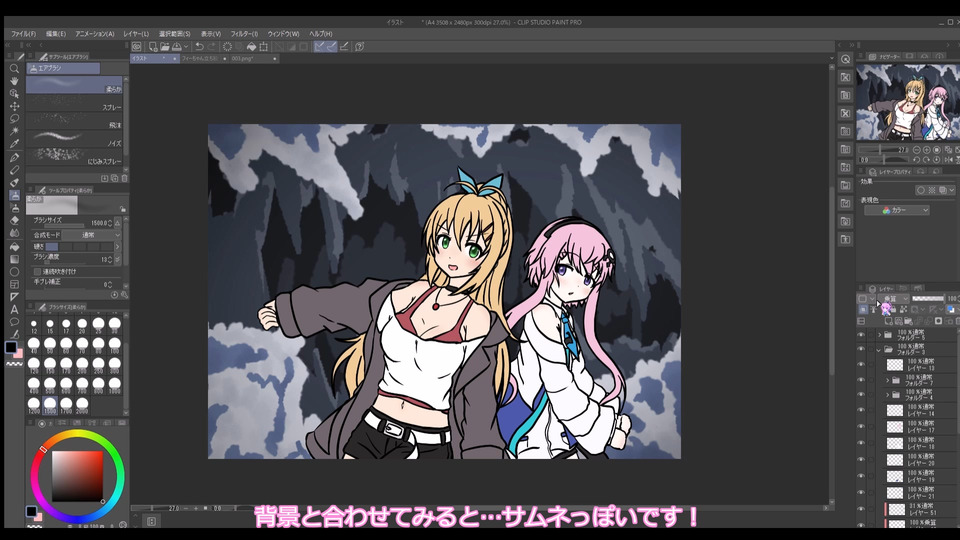This screenshot has height=540, width=960.
Task: Select the スプレー sub tool
Action: point(75,103)
